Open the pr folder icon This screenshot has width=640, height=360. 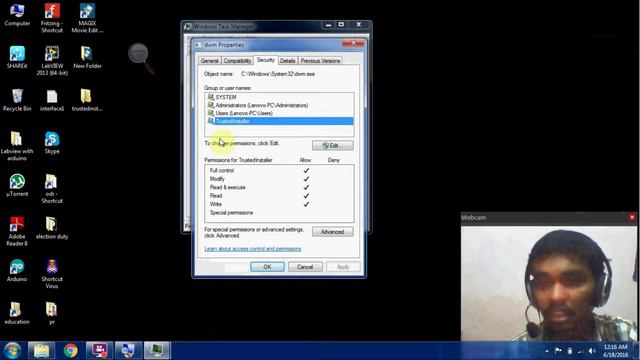tap(51, 313)
